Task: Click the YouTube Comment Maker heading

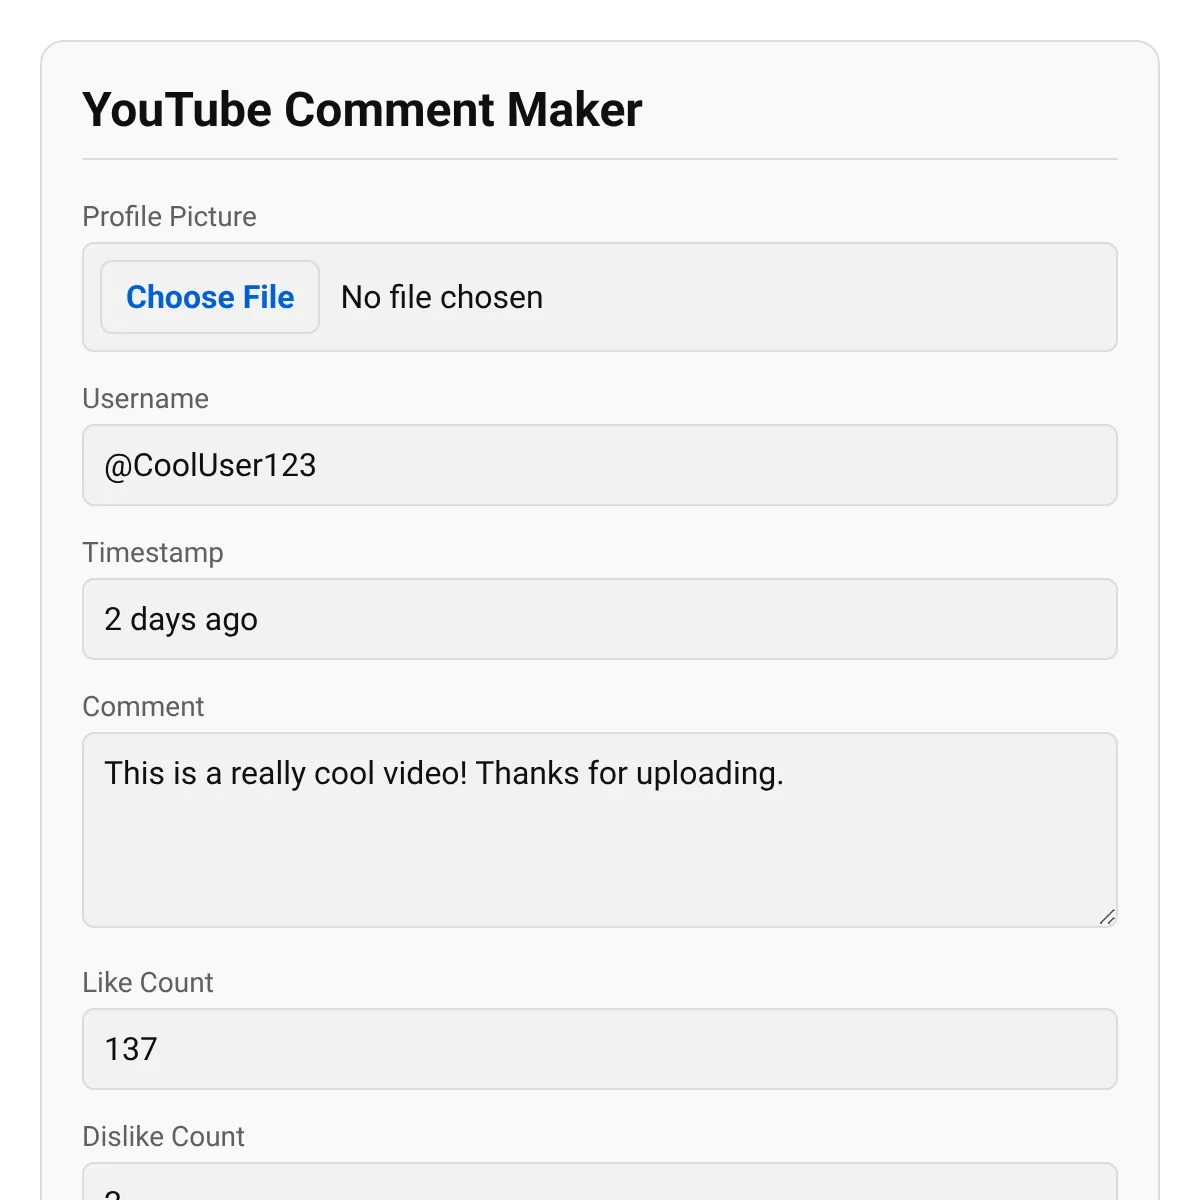Action: pos(362,109)
